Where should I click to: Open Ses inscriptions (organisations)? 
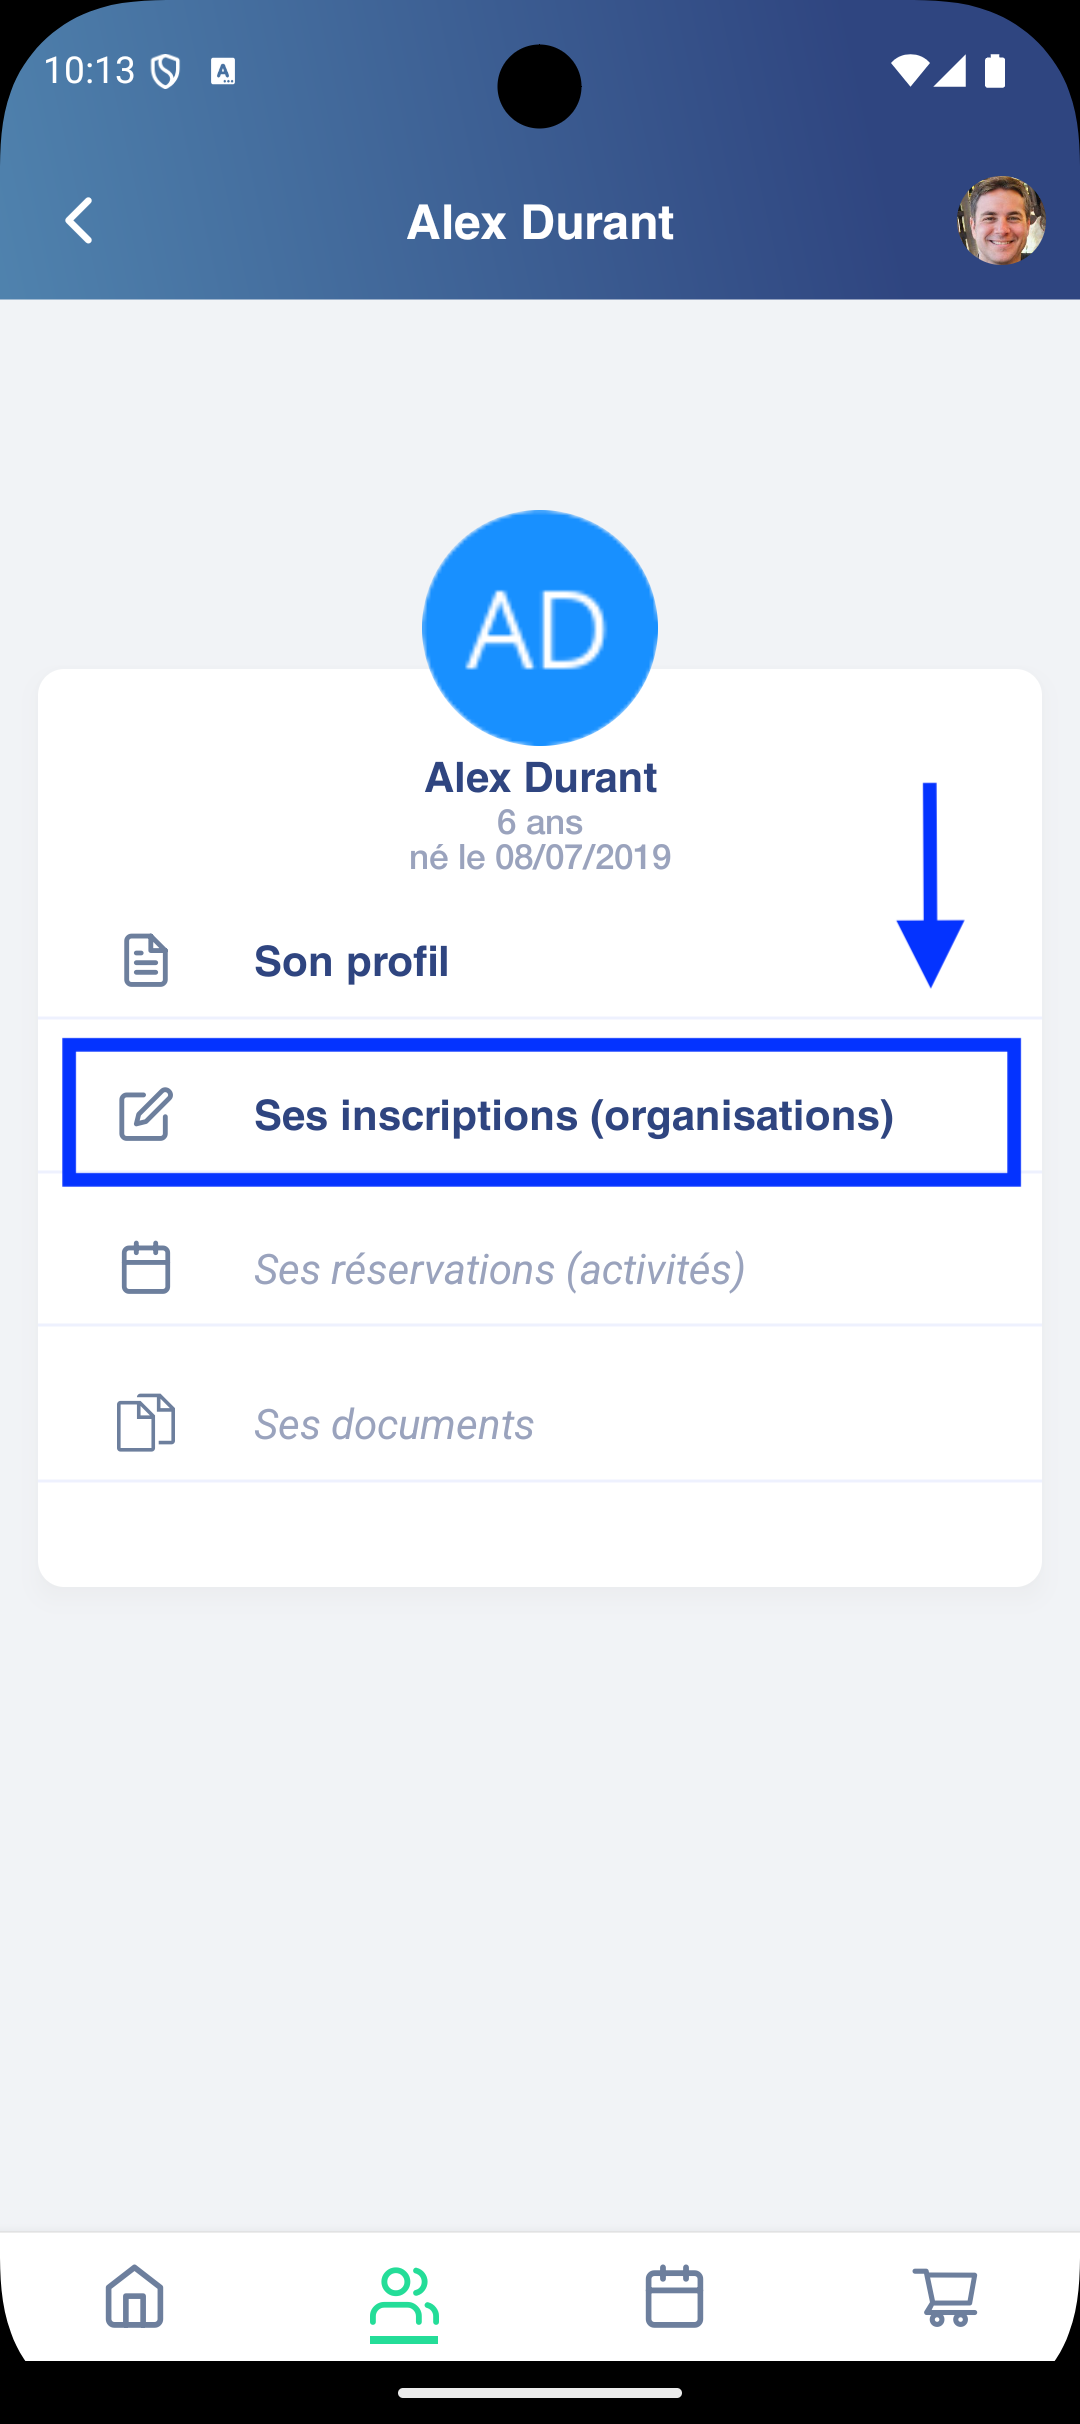pos(573,1116)
